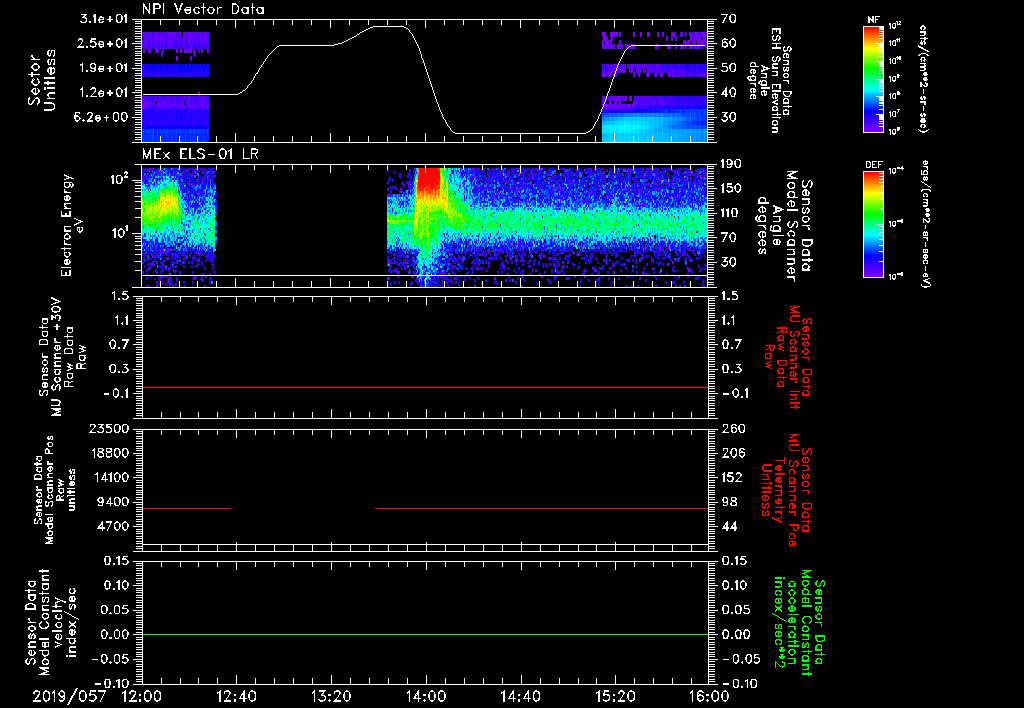Click the '15:20' time axis label
Viewport: 1024px width, 708px height.
point(615,696)
